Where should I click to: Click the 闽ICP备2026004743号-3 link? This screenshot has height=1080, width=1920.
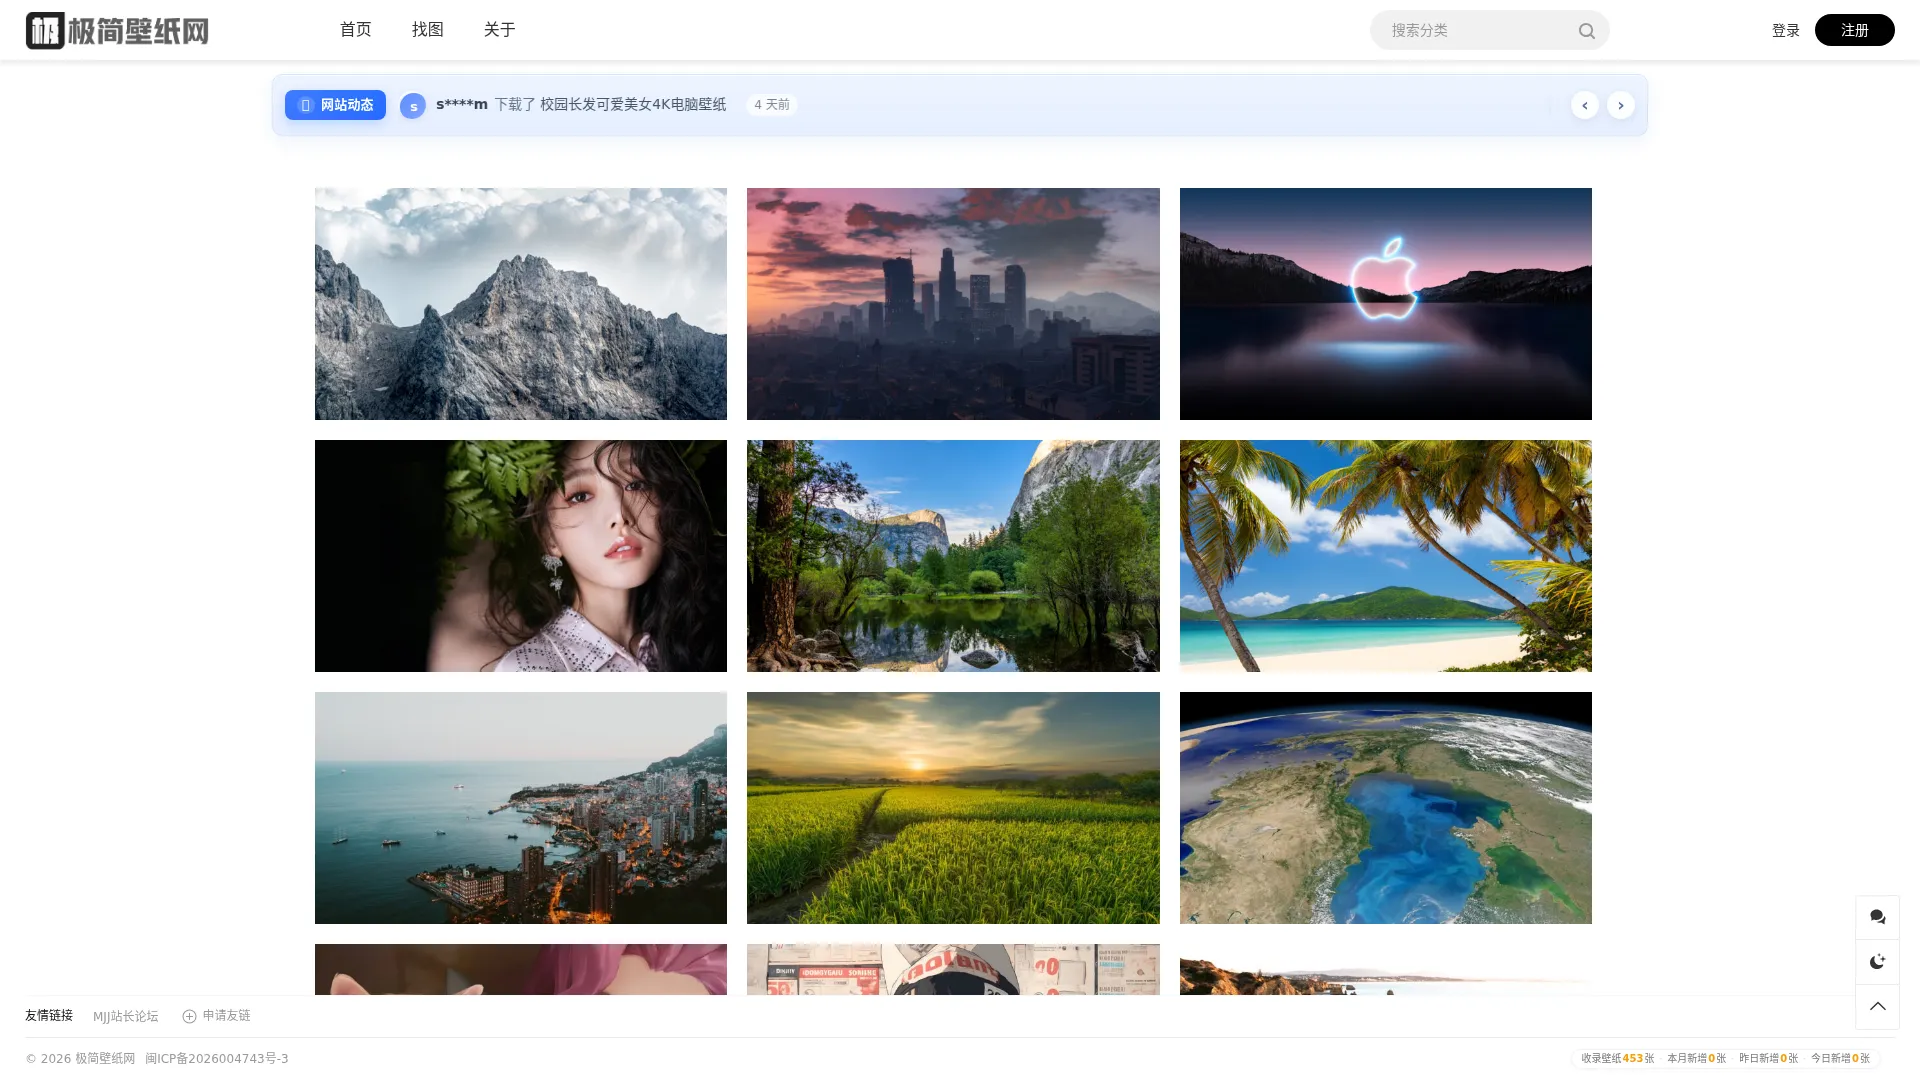(216, 1058)
